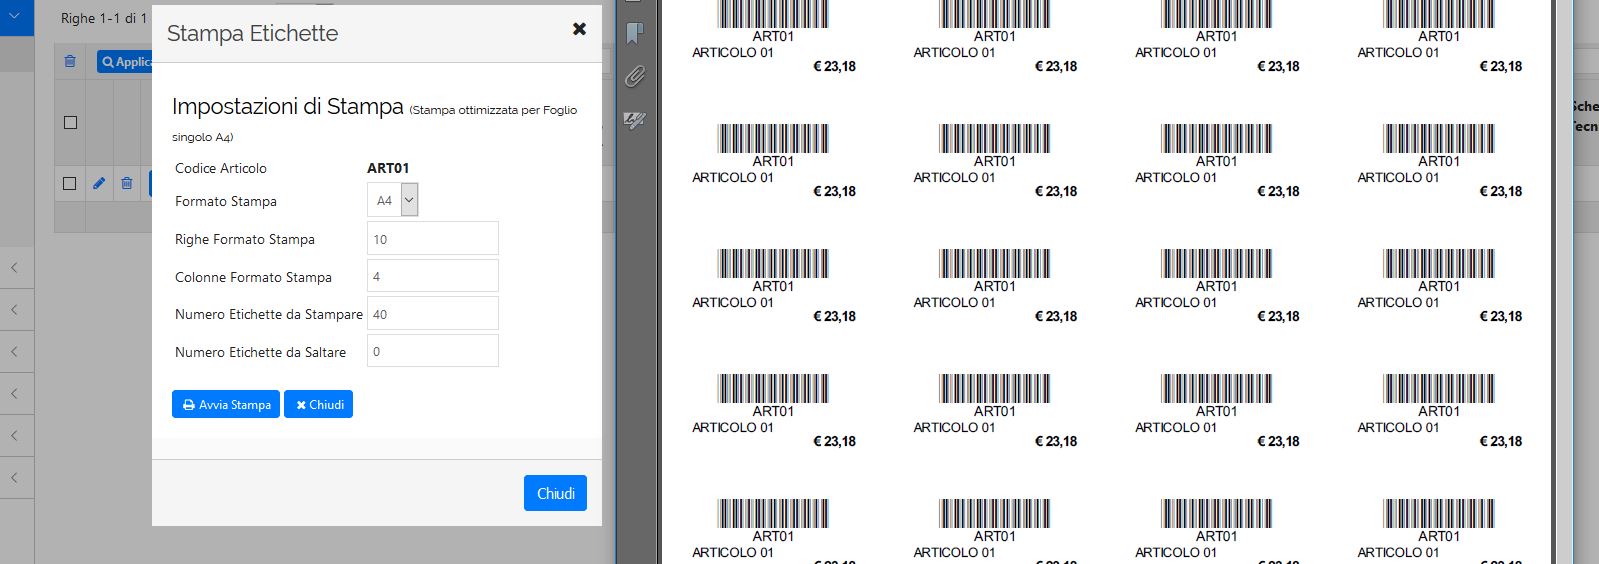Open the Formato Stampa A4 dropdown

click(393, 200)
